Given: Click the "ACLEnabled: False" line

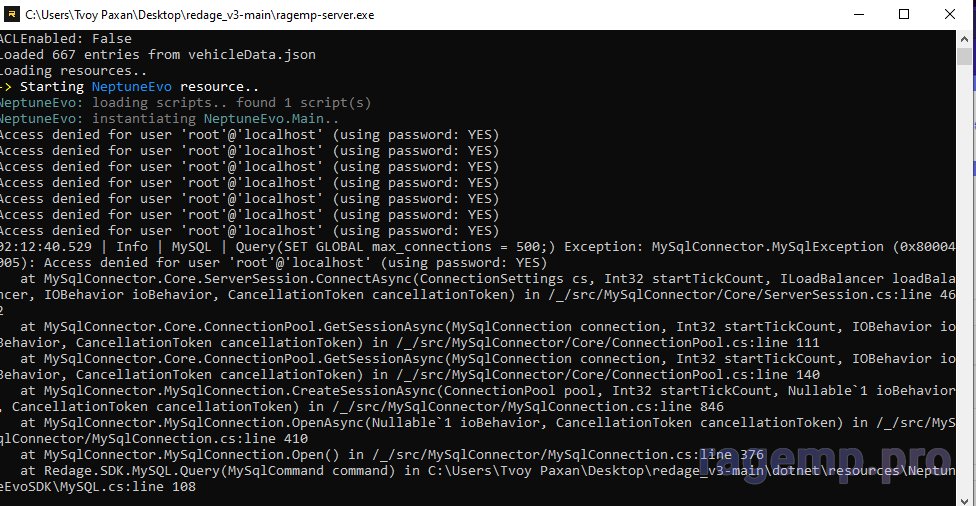Looking at the screenshot, I should [65, 39].
